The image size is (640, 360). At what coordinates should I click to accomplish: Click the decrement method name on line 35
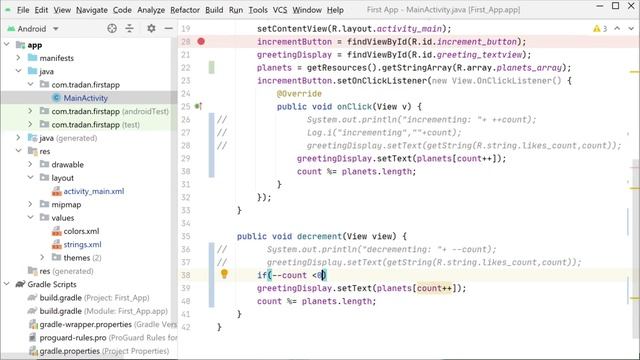[319, 236]
